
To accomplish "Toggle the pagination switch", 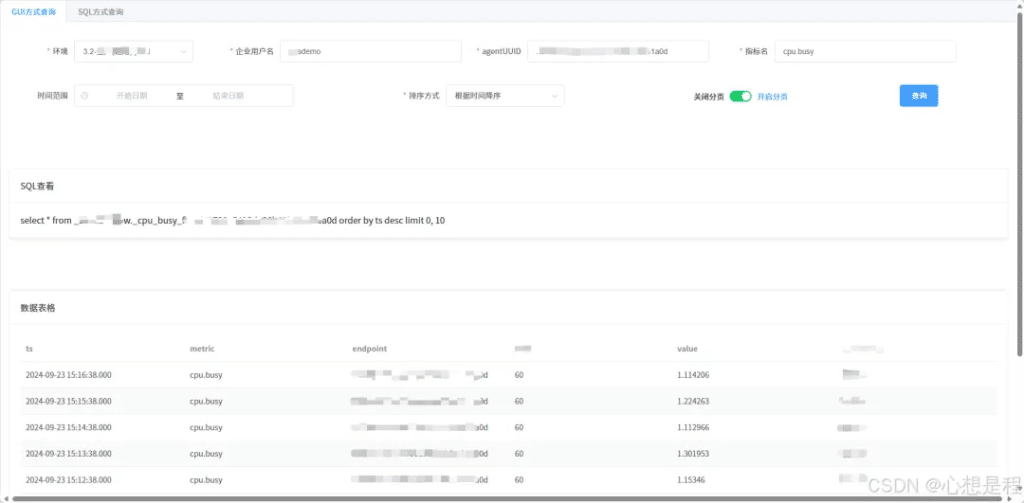I will (740, 96).
